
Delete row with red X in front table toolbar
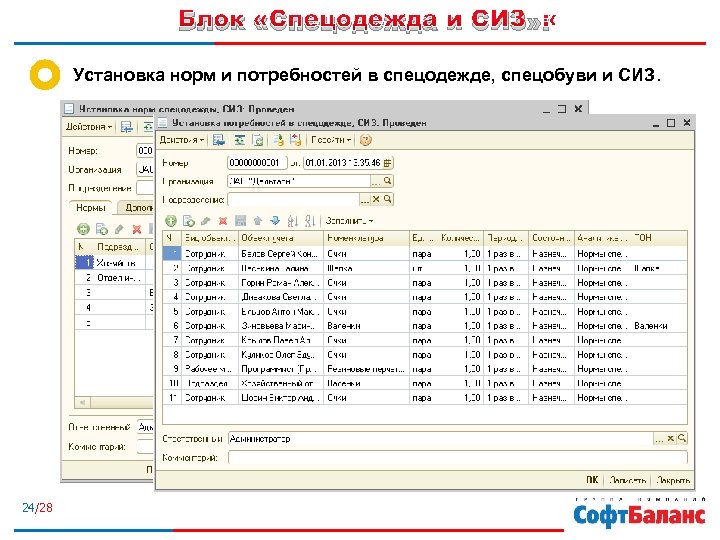pos(223,221)
